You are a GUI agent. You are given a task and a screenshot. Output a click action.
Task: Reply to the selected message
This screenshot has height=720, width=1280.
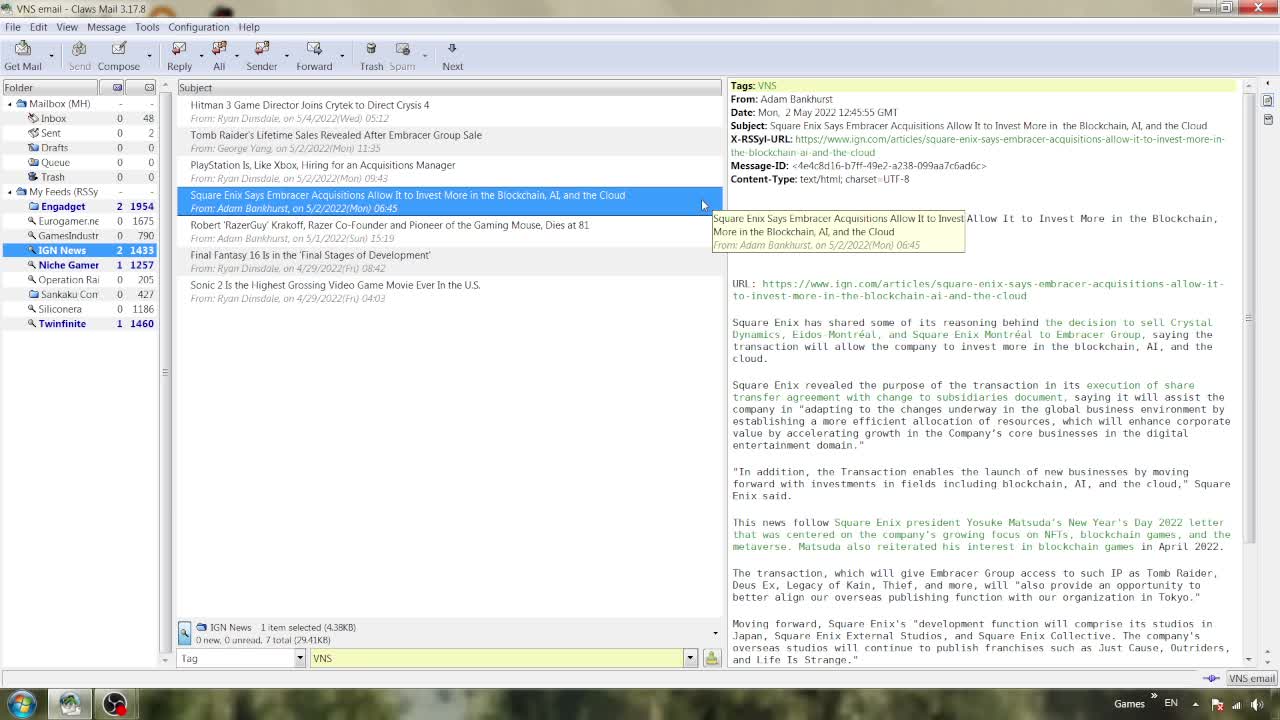[x=180, y=56]
